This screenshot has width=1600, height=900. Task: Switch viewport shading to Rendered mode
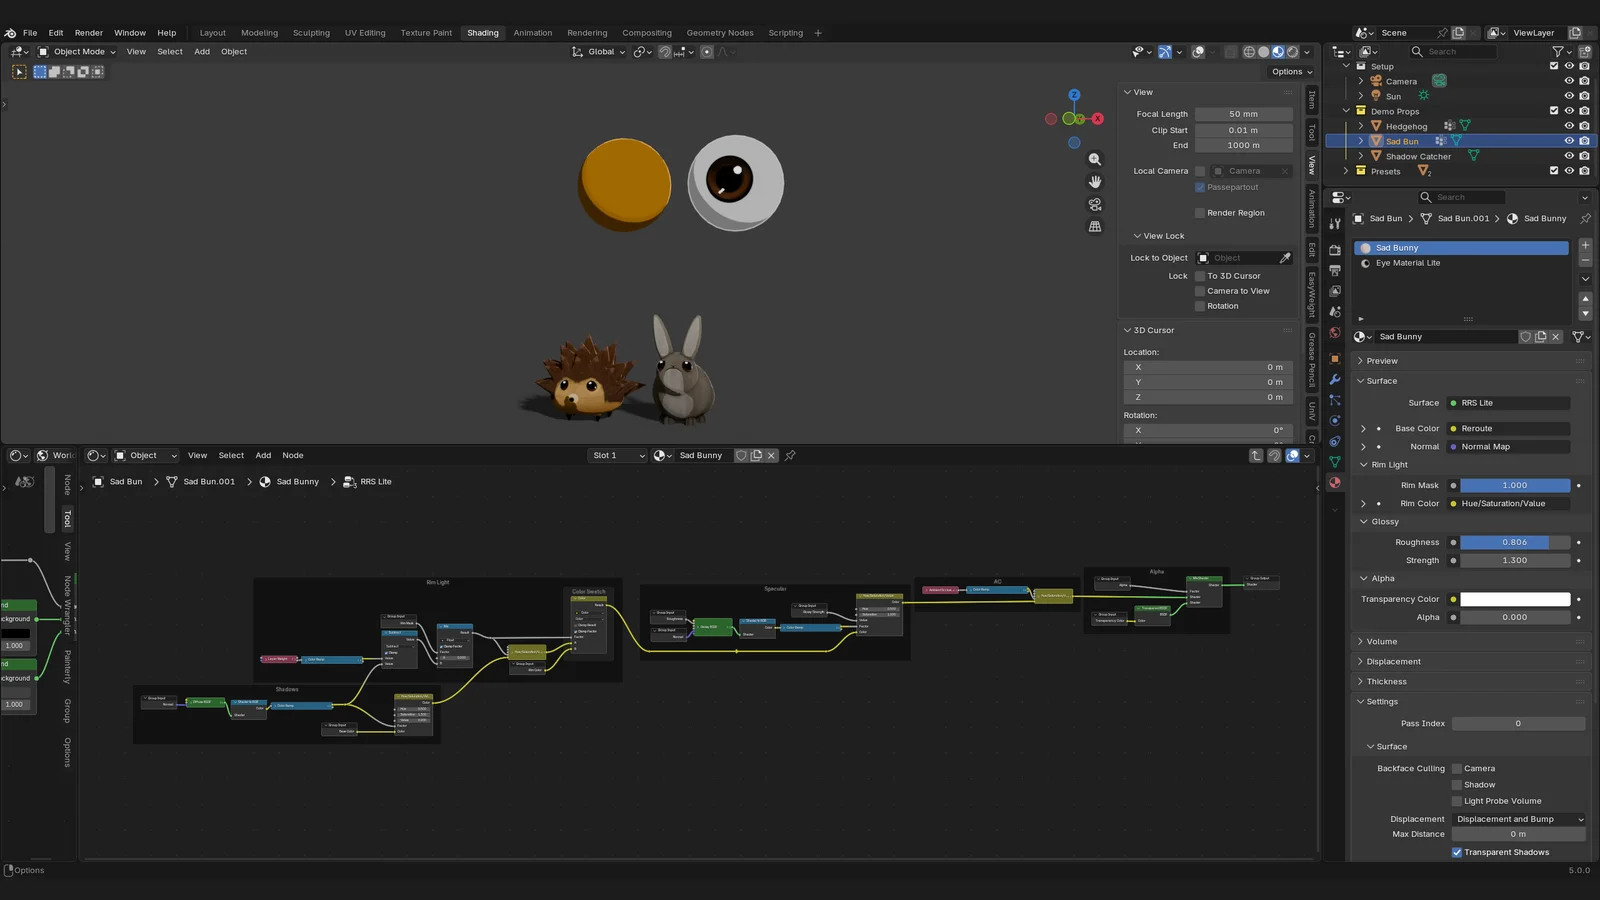coord(1291,51)
